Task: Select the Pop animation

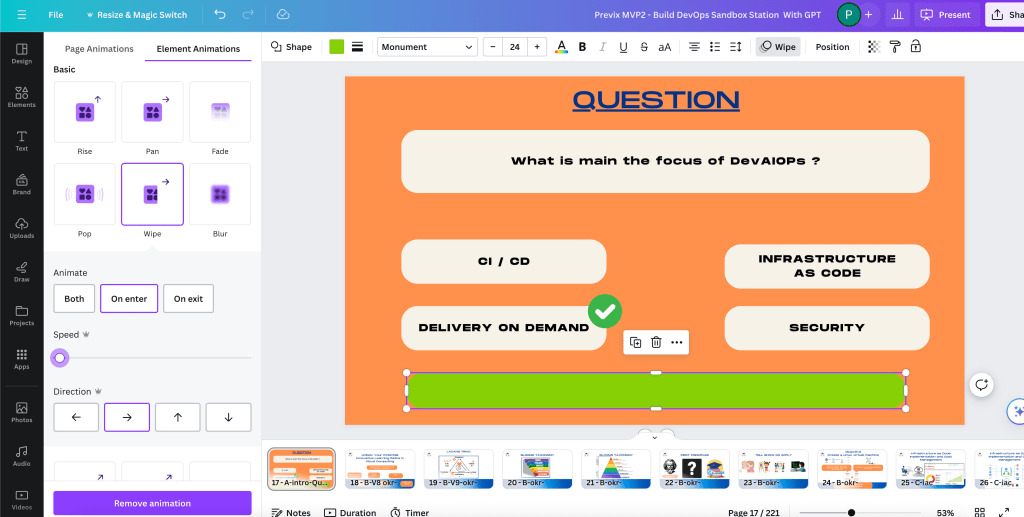Action: point(85,194)
